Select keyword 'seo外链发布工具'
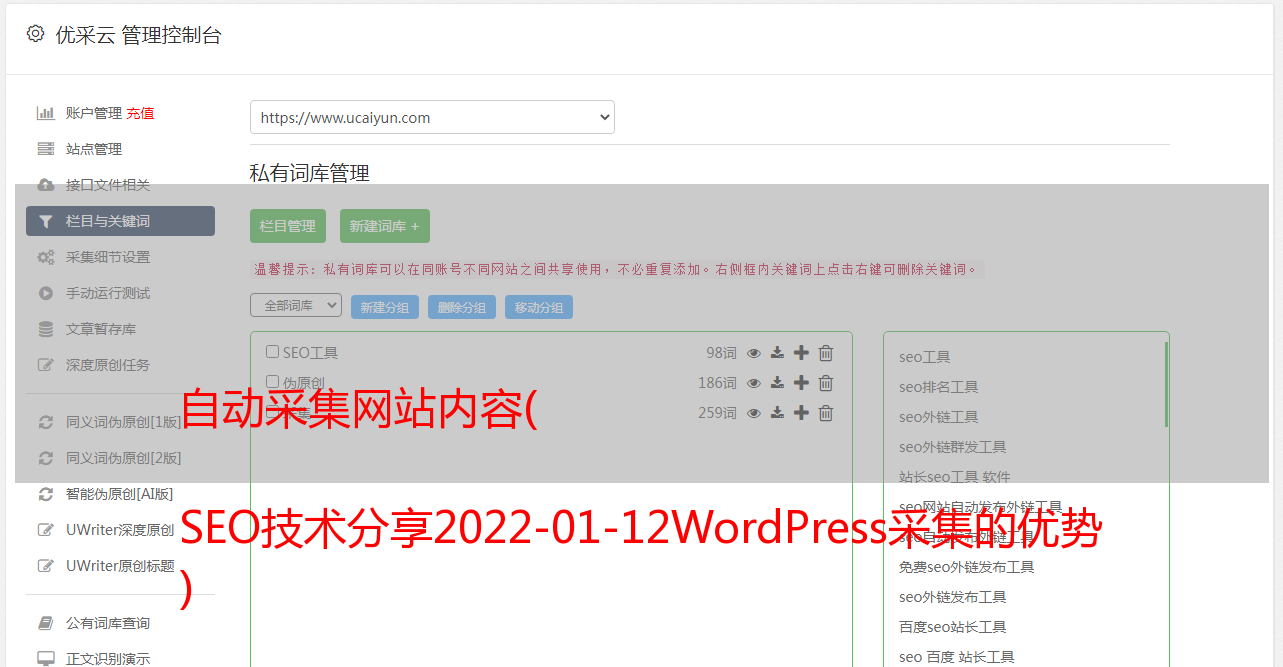The height and width of the screenshot is (667, 1283). tap(953, 597)
